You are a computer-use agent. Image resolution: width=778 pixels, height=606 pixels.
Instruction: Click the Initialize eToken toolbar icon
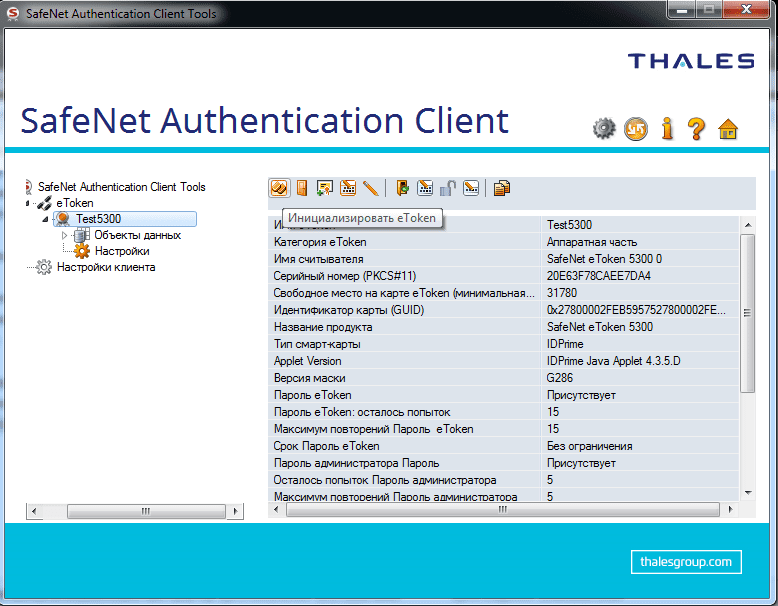pos(279,189)
